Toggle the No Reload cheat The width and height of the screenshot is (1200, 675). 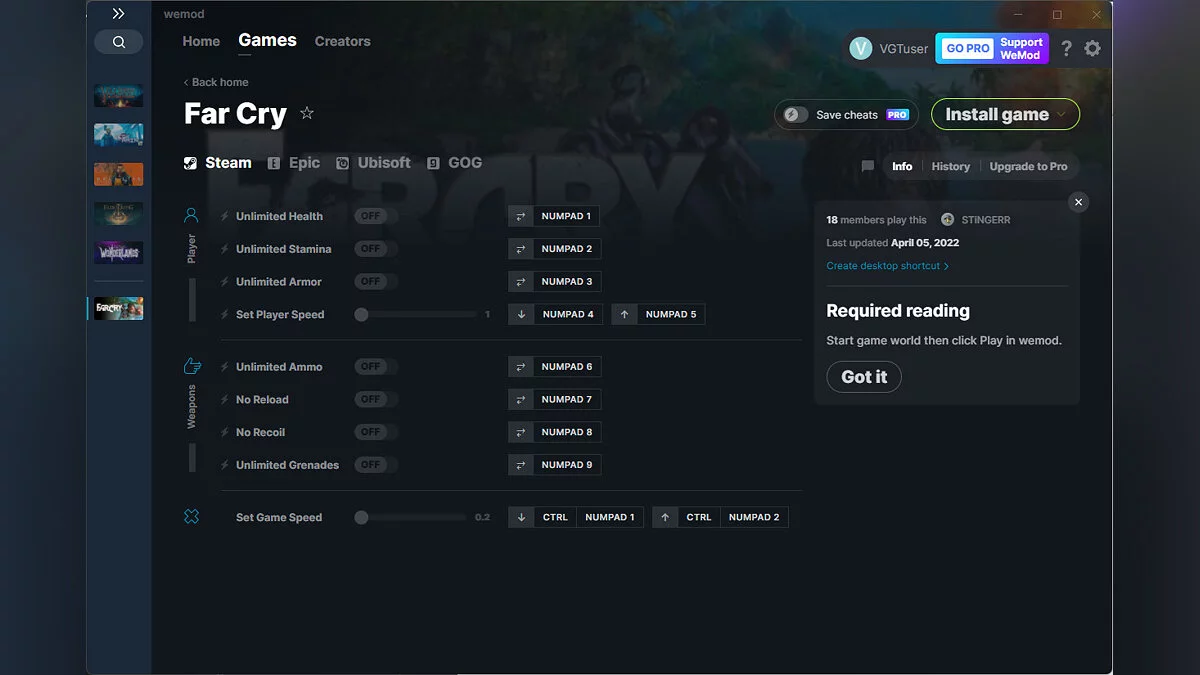click(x=376, y=400)
